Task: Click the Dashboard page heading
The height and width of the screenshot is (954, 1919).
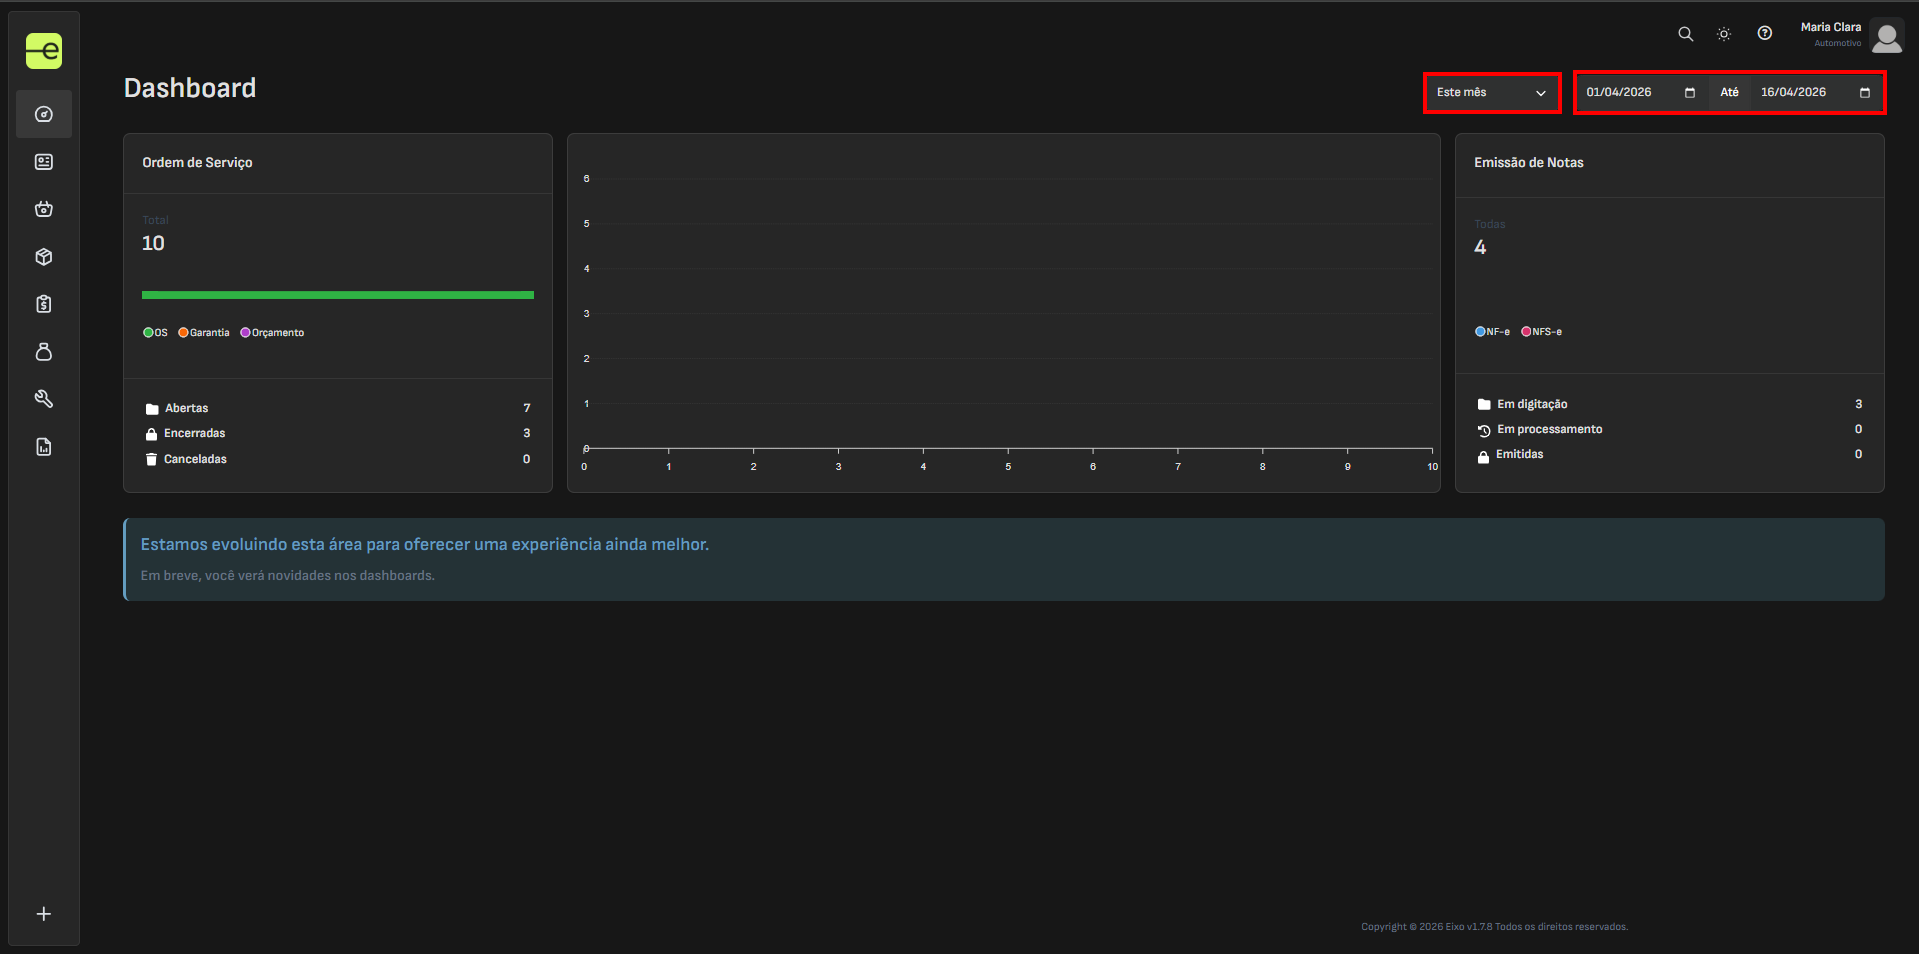Action: 190,88
